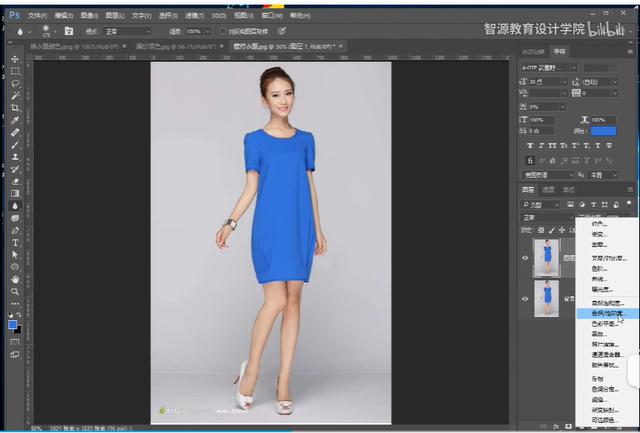Click the pen pressure icon in options bar

282,31
